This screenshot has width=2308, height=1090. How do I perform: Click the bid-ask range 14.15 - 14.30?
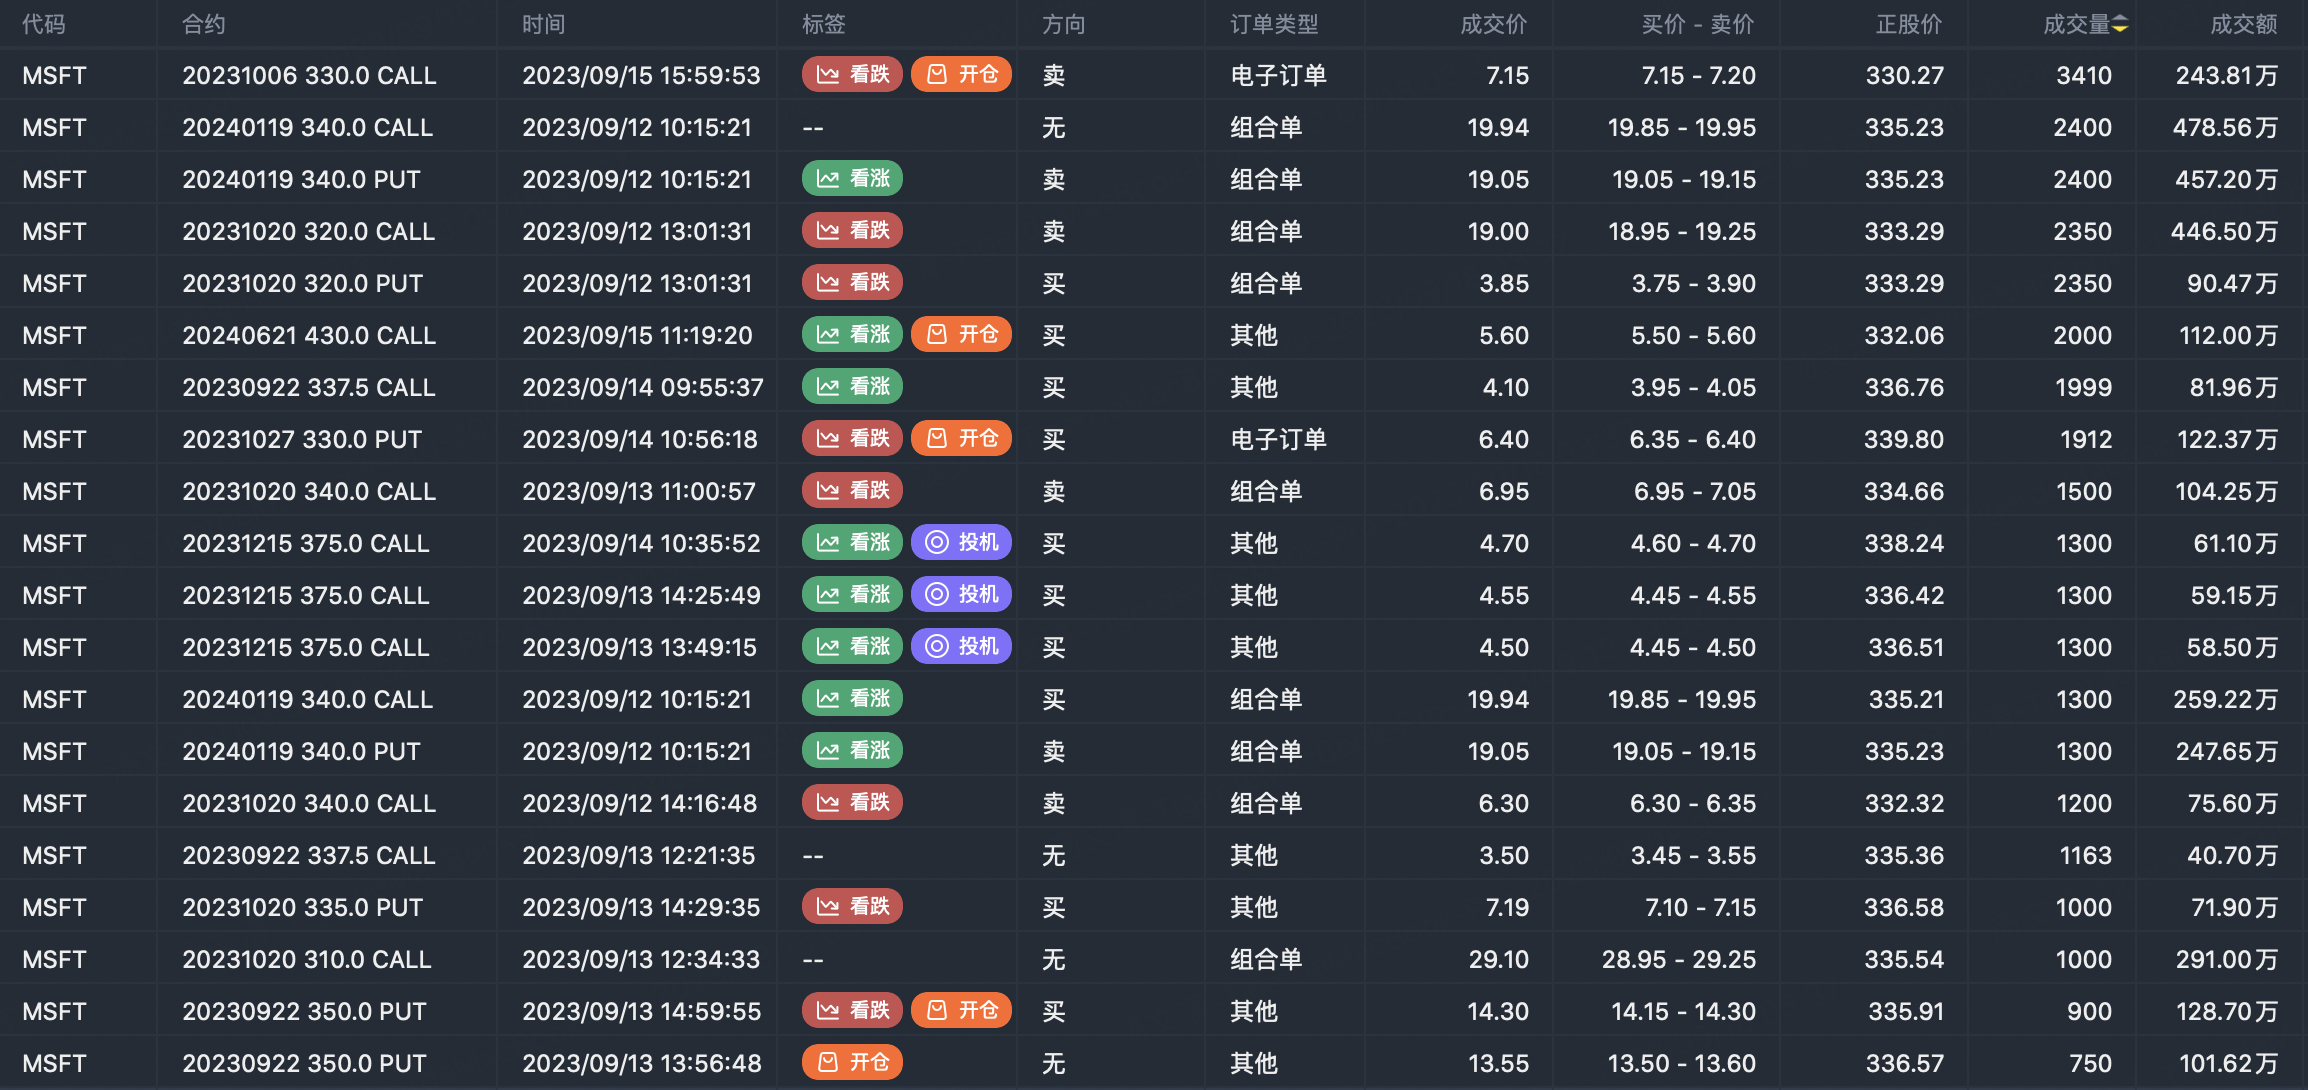pos(1684,1012)
